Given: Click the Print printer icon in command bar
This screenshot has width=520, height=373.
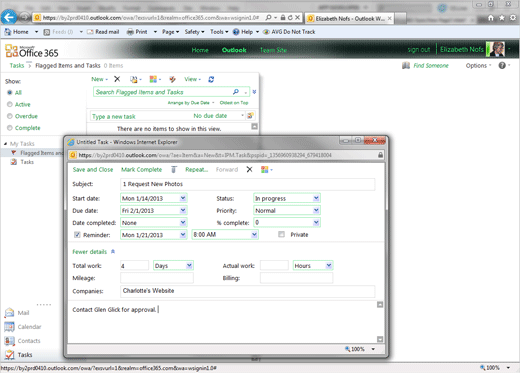Looking at the screenshot, I should (130, 32).
